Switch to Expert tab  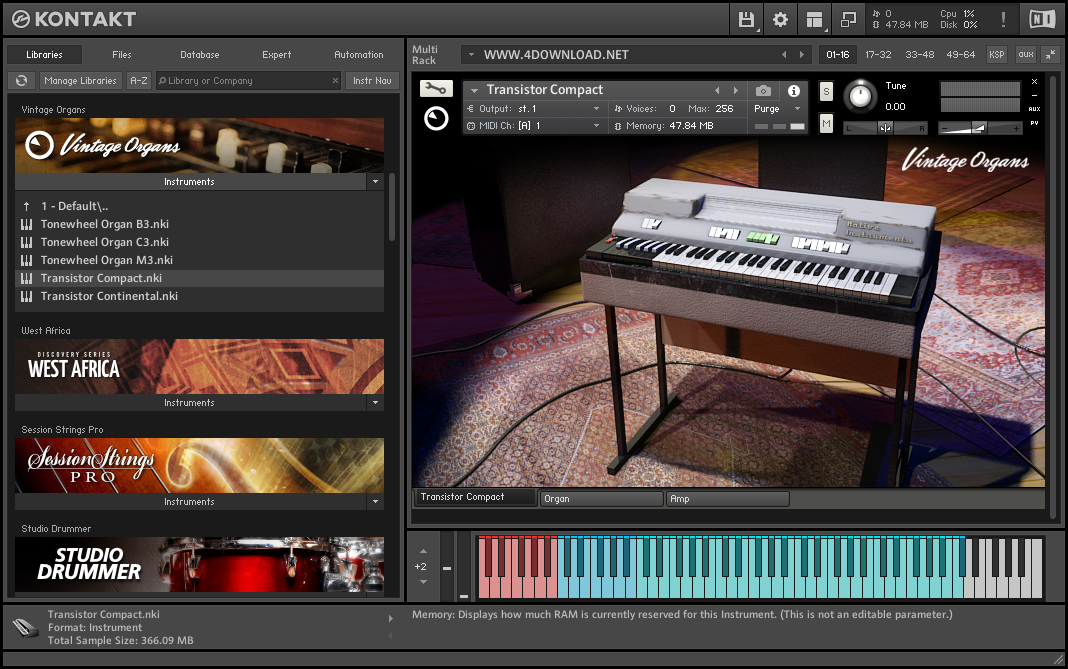(x=277, y=55)
